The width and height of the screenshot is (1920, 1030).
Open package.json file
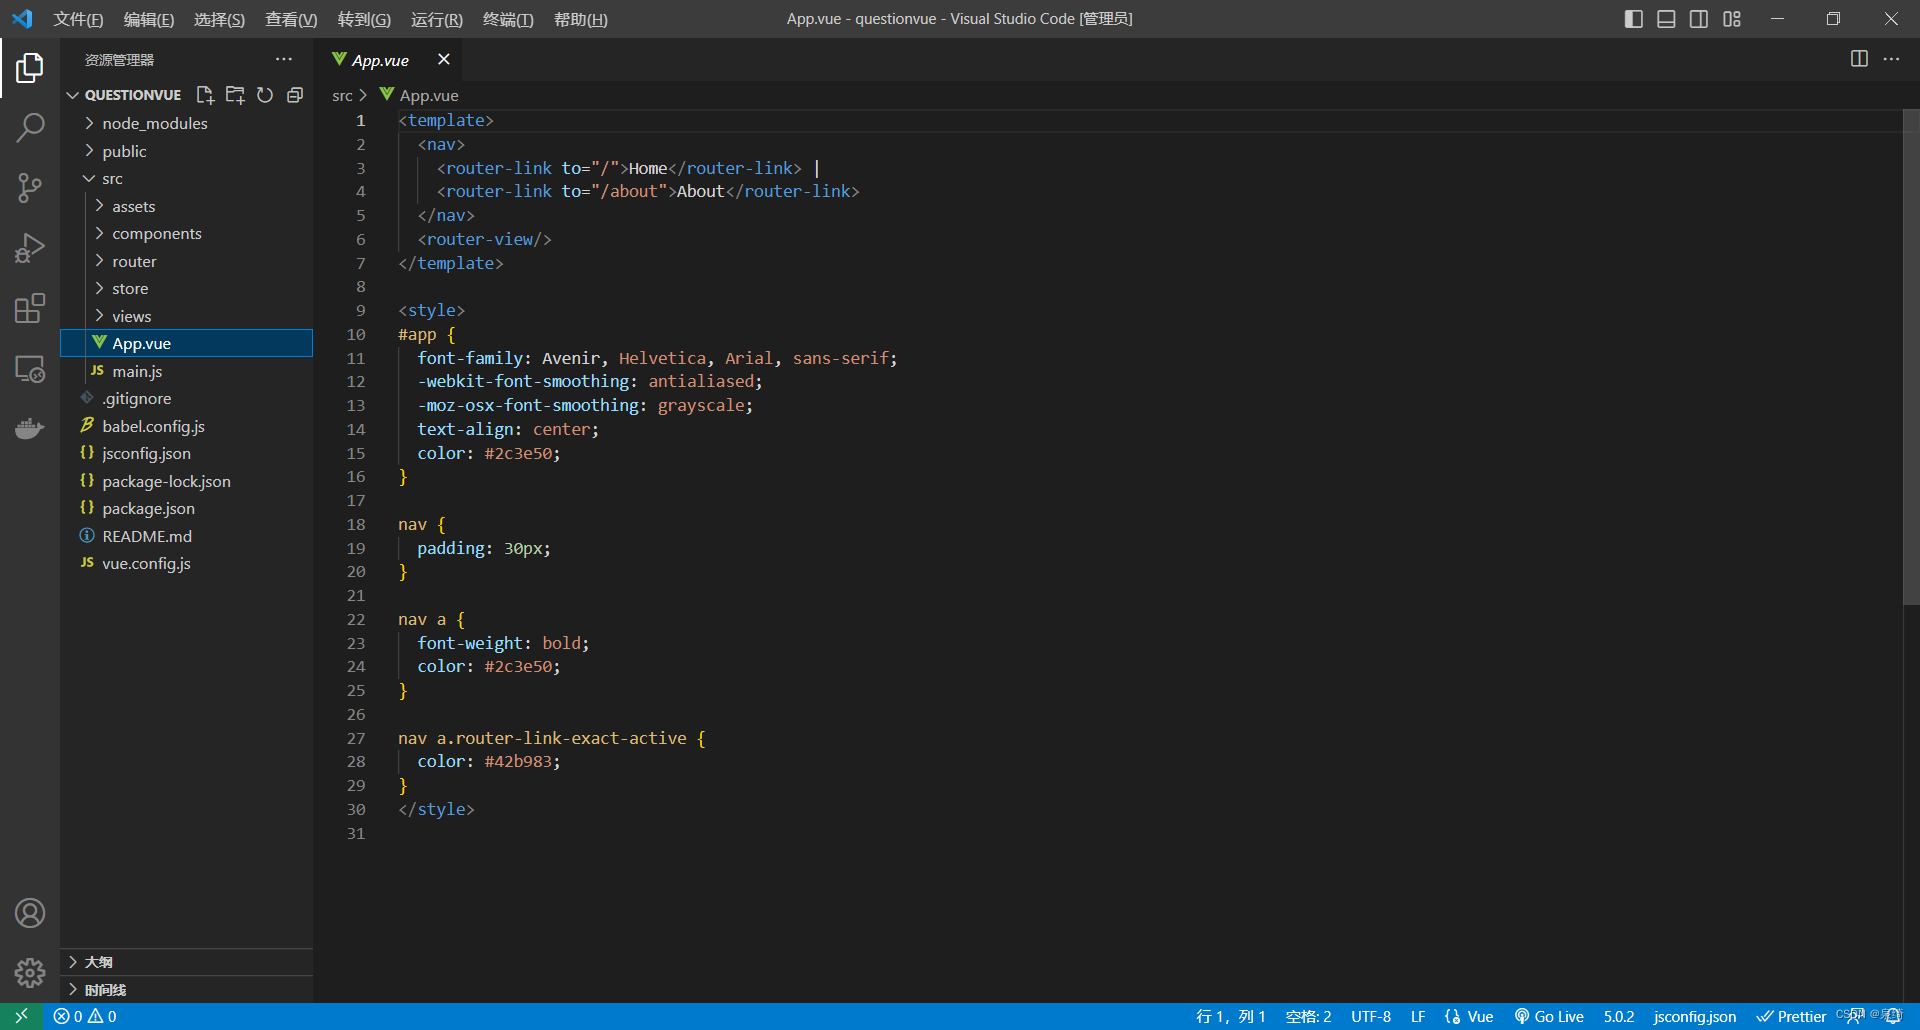tap(186, 509)
